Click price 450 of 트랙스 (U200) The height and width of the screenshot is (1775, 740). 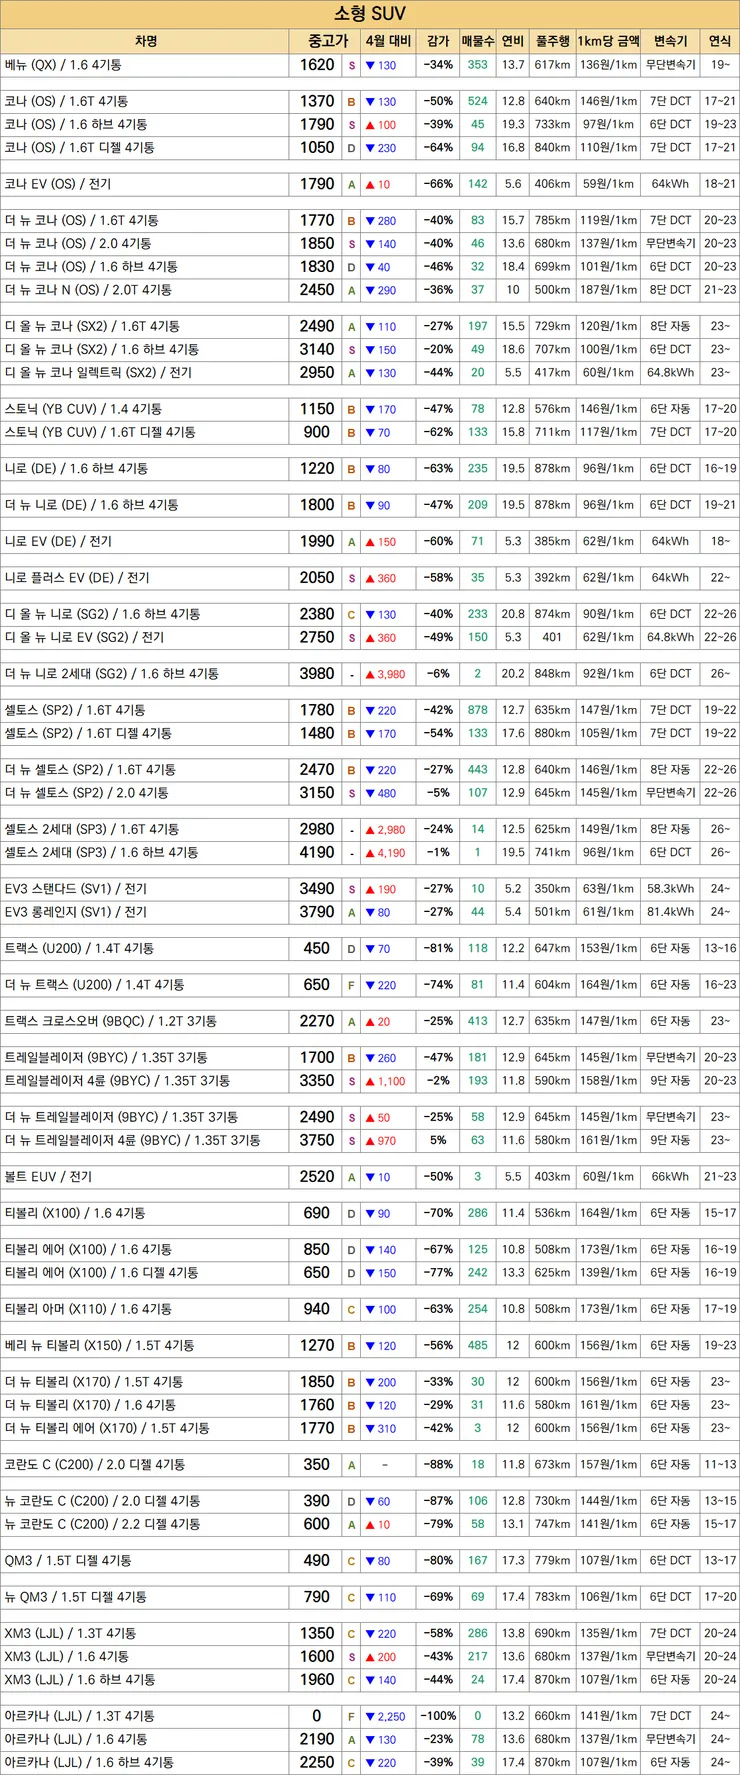[317, 948]
